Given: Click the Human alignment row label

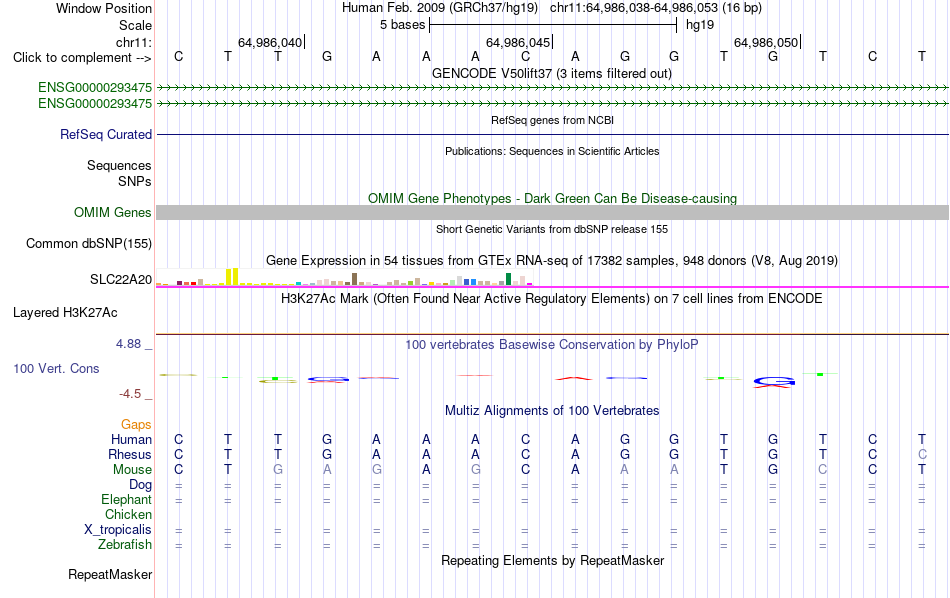Looking at the screenshot, I should pos(131,439).
